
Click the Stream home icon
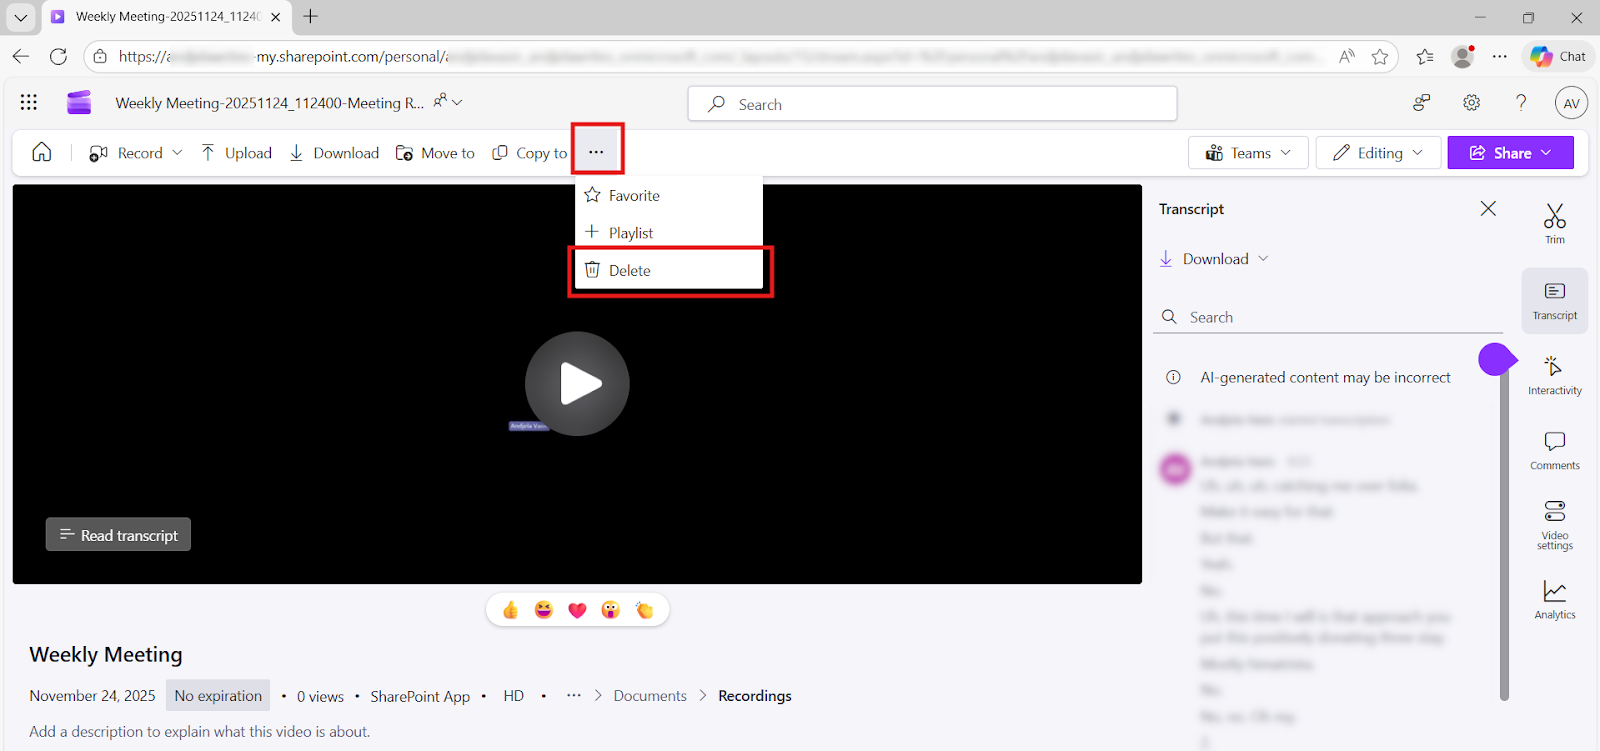(x=42, y=152)
